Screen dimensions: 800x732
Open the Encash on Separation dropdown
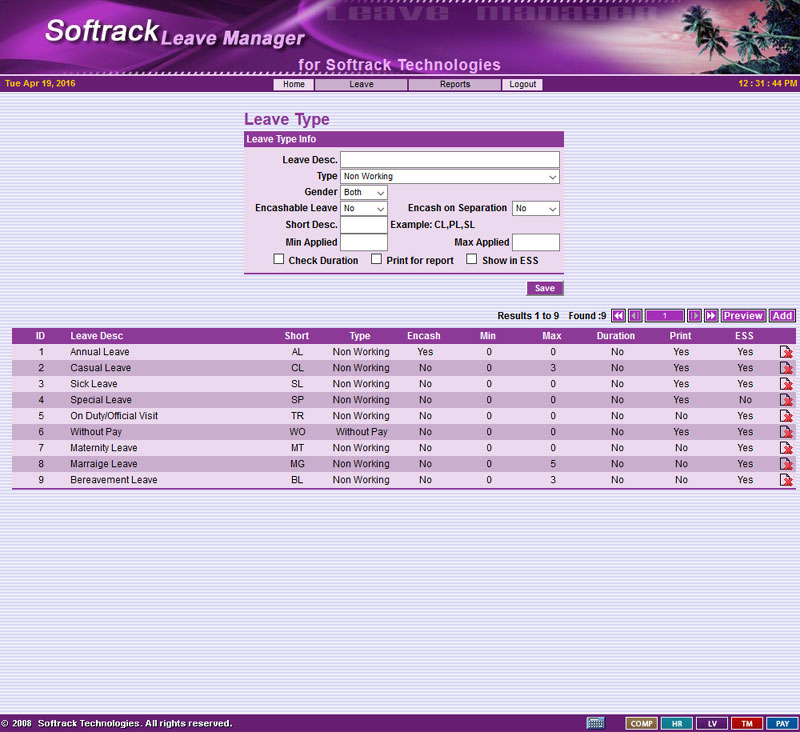tap(535, 208)
